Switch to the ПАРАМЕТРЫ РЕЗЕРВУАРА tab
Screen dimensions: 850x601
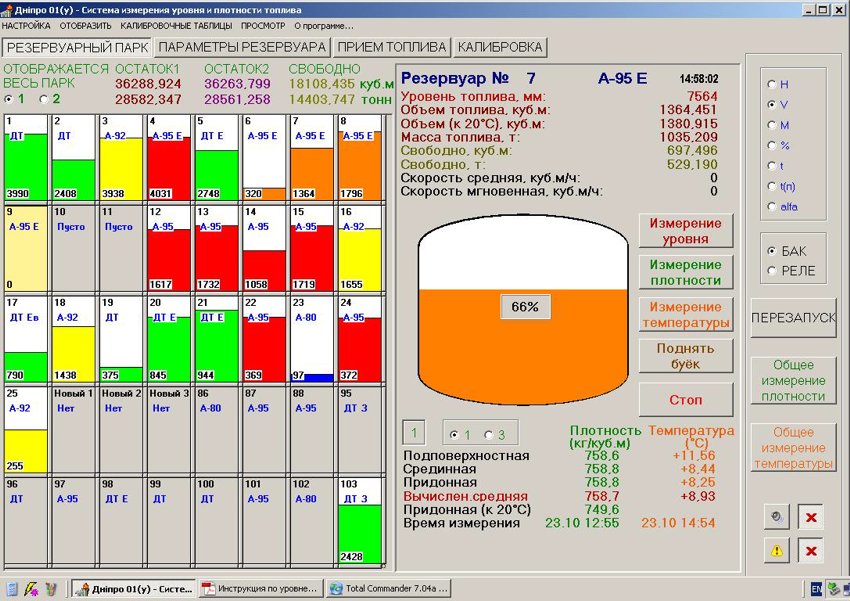tap(242, 47)
